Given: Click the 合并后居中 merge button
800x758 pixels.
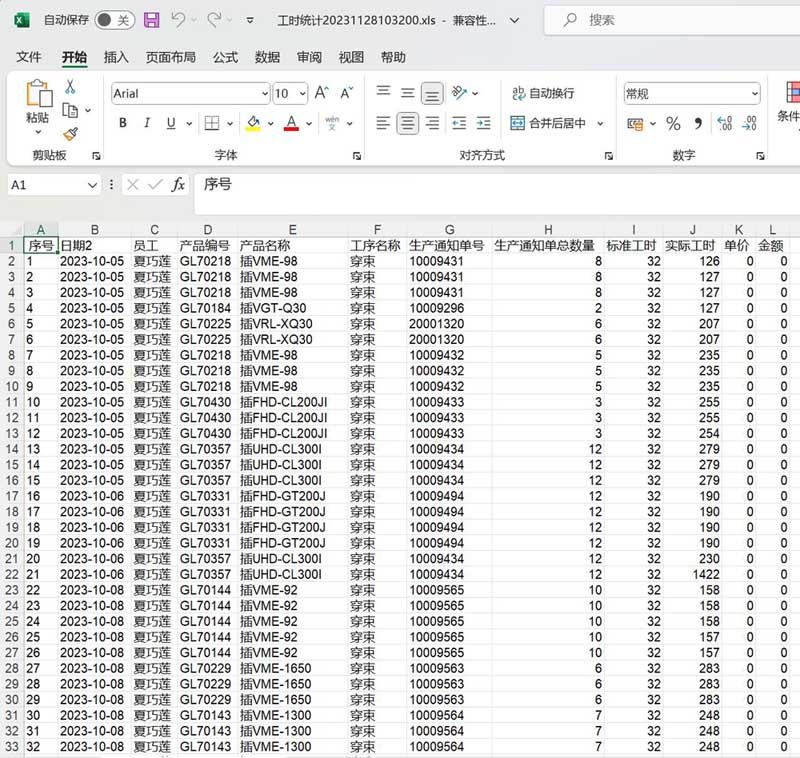Looking at the screenshot, I should [548, 124].
